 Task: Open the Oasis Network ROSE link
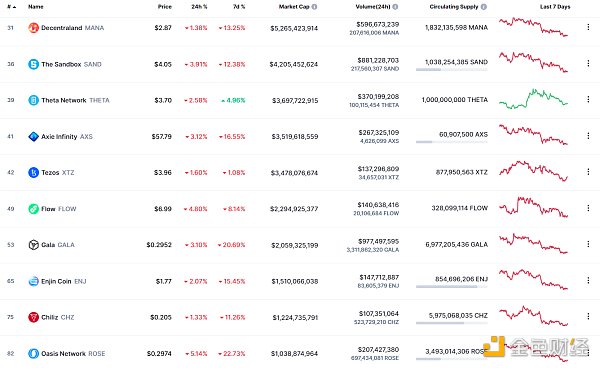(73, 353)
